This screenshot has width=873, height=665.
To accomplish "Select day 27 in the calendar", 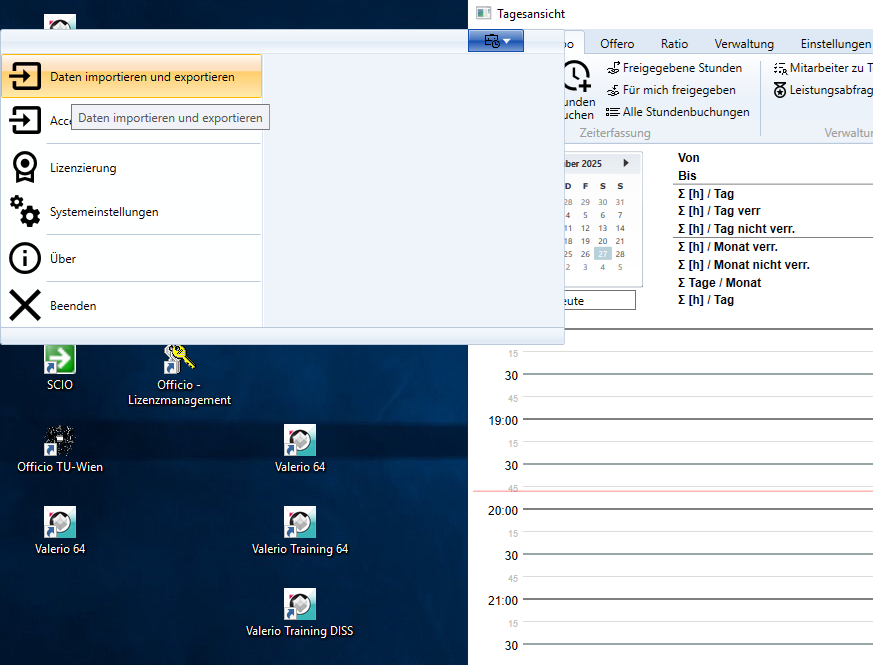I will click(602, 255).
